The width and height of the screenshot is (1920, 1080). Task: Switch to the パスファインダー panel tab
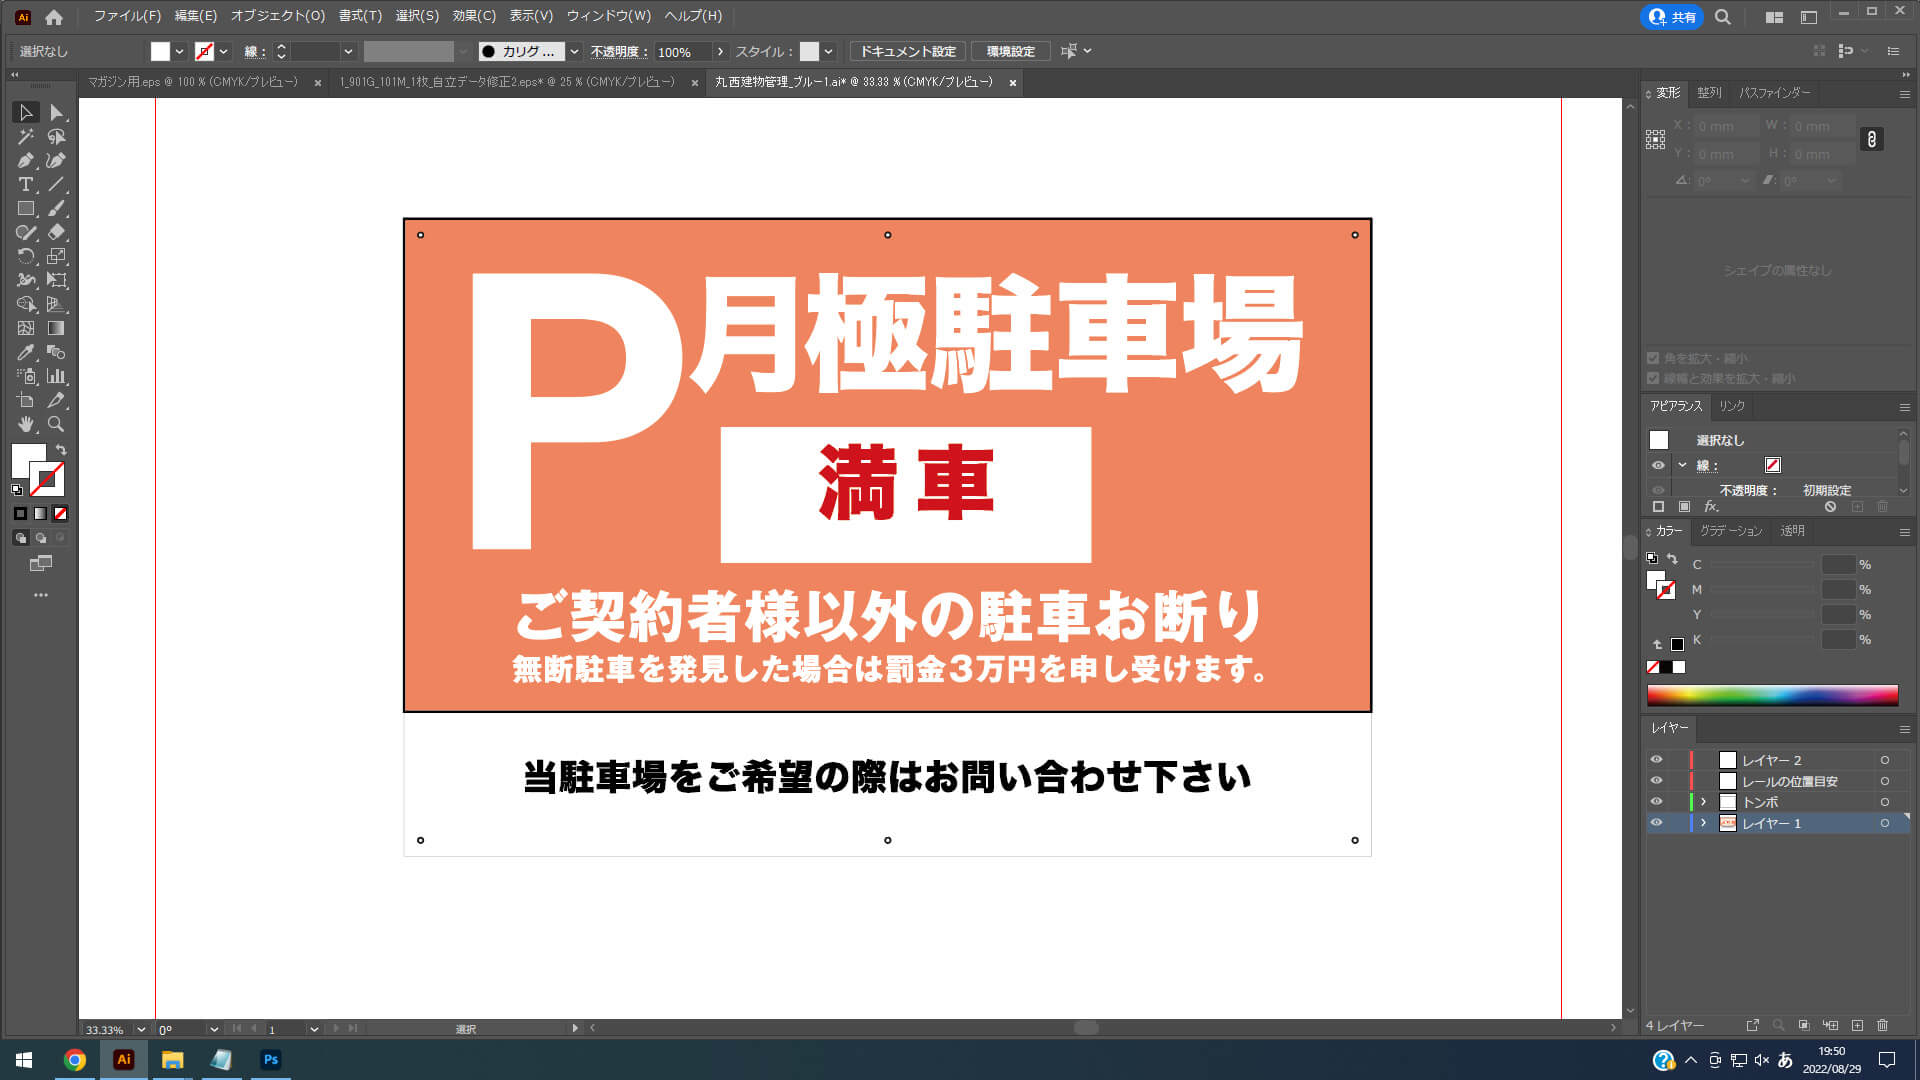[x=1775, y=93]
